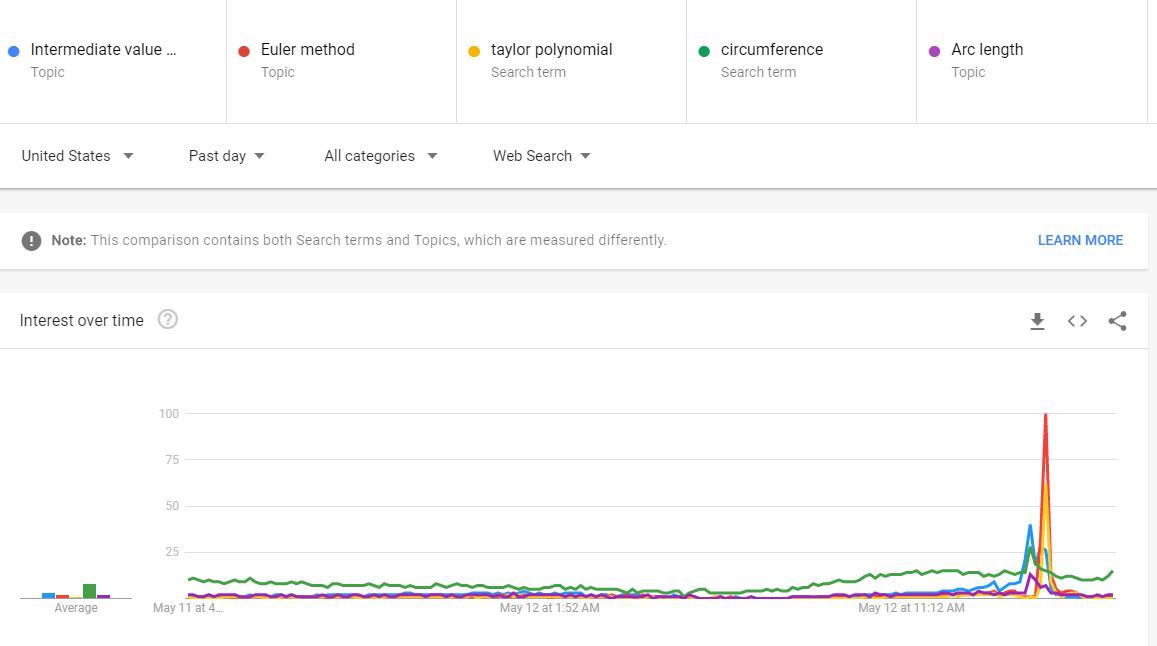Click the note exclamation icon
This screenshot has height=646, width=1157.
click(x=32, y=241)
